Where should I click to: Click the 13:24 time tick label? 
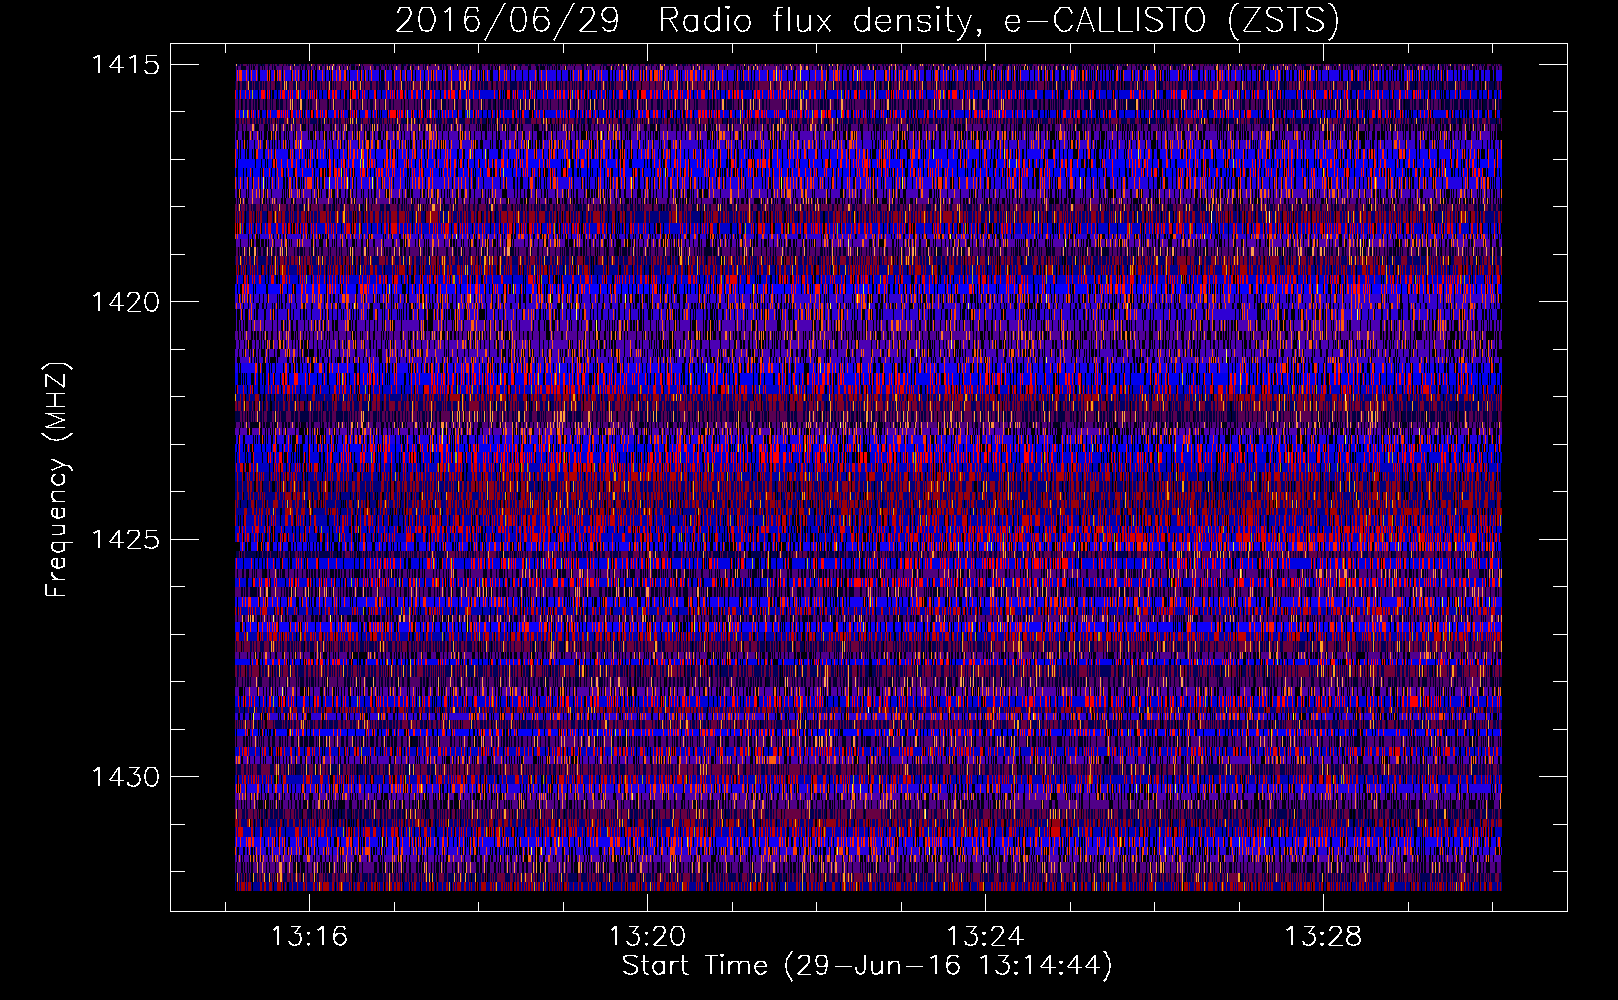point(986,936)
